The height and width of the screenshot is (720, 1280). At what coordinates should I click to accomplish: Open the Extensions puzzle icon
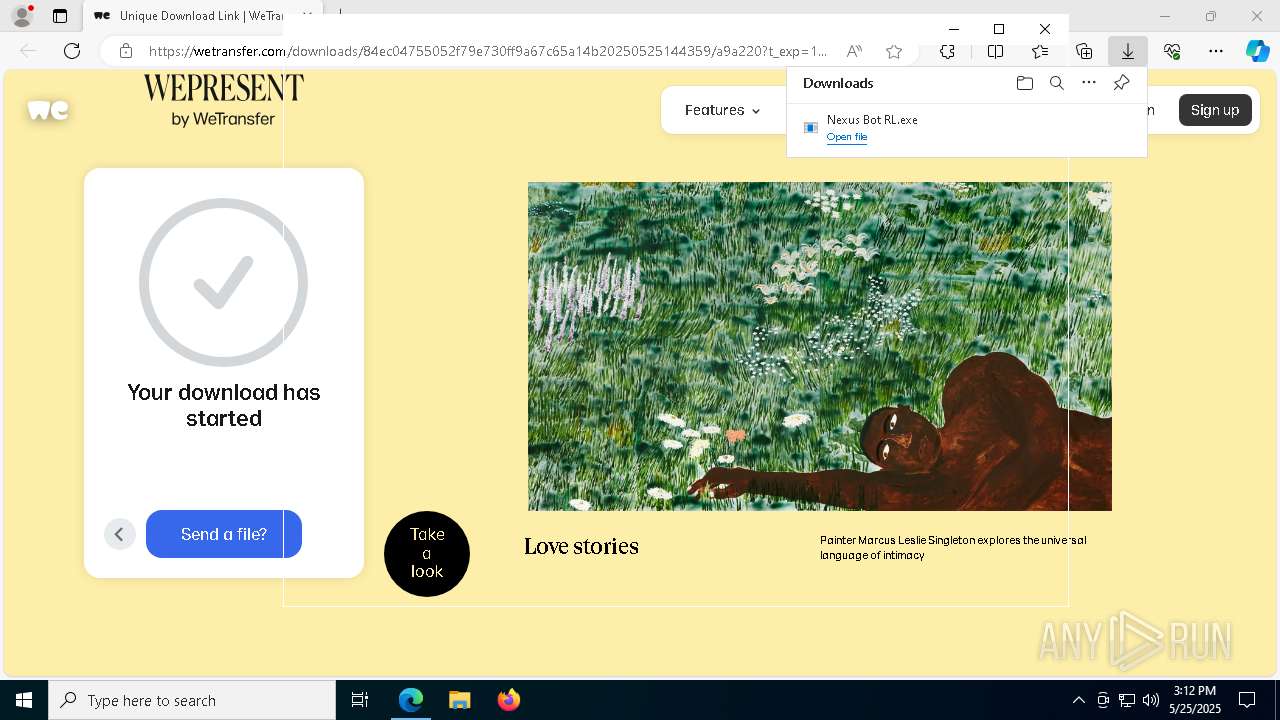point(947,51)
